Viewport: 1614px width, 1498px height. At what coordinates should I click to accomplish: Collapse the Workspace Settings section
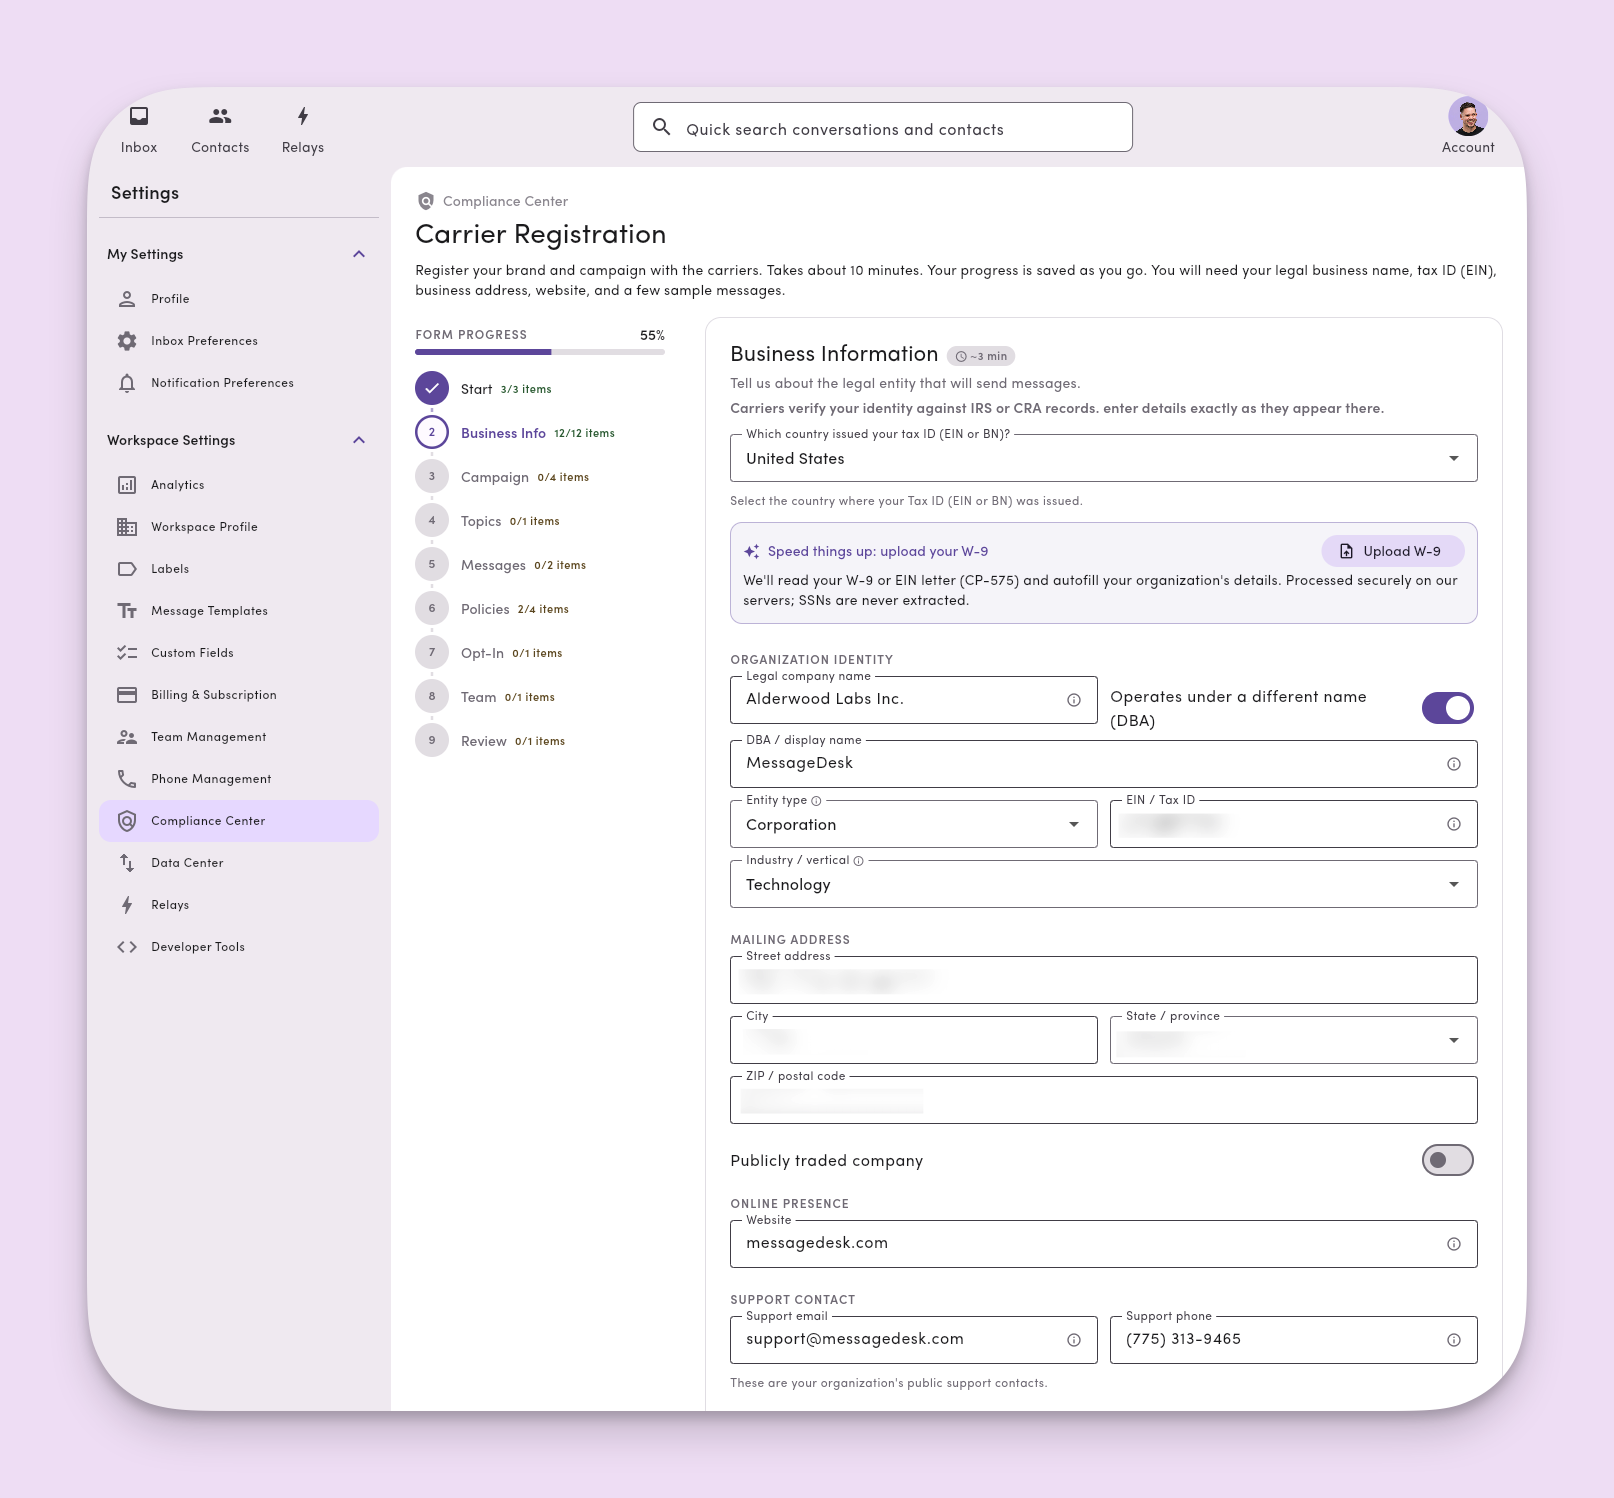tap(359, 440)
